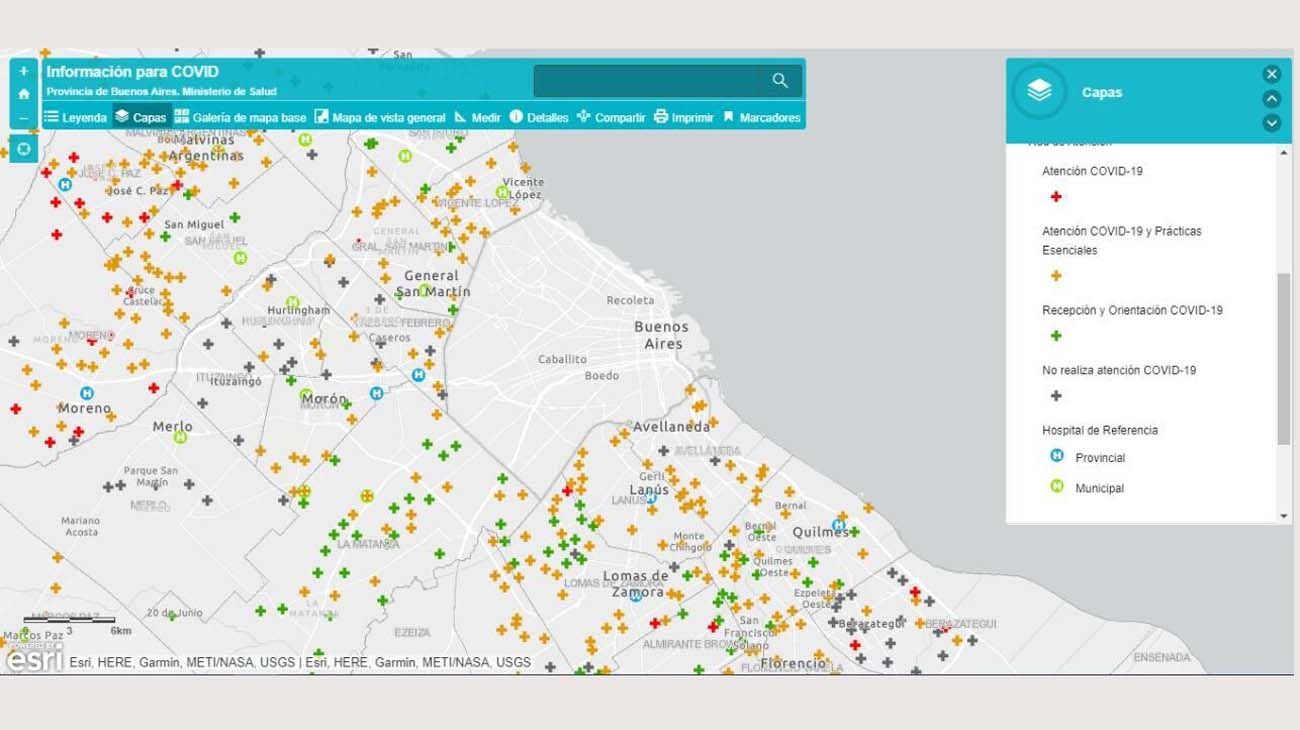Click the Hurlingham municipal hospital marker
Viewport: 1300px width, 730px height.
[293, 301]
